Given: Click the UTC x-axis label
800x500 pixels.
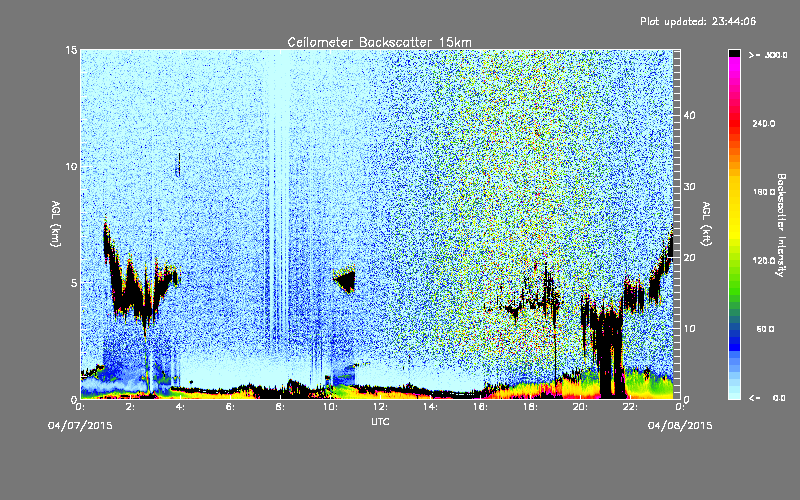Looking at the screenshot, I should [x=380, y=422].
